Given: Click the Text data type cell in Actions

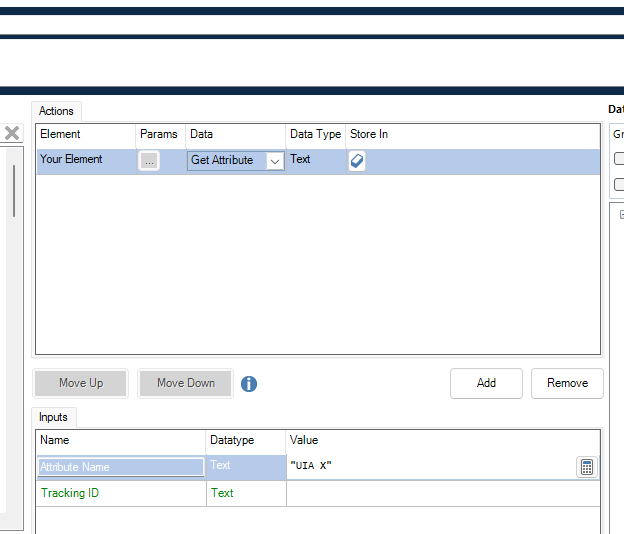Looking at the screenshot, I should [315, 161].
